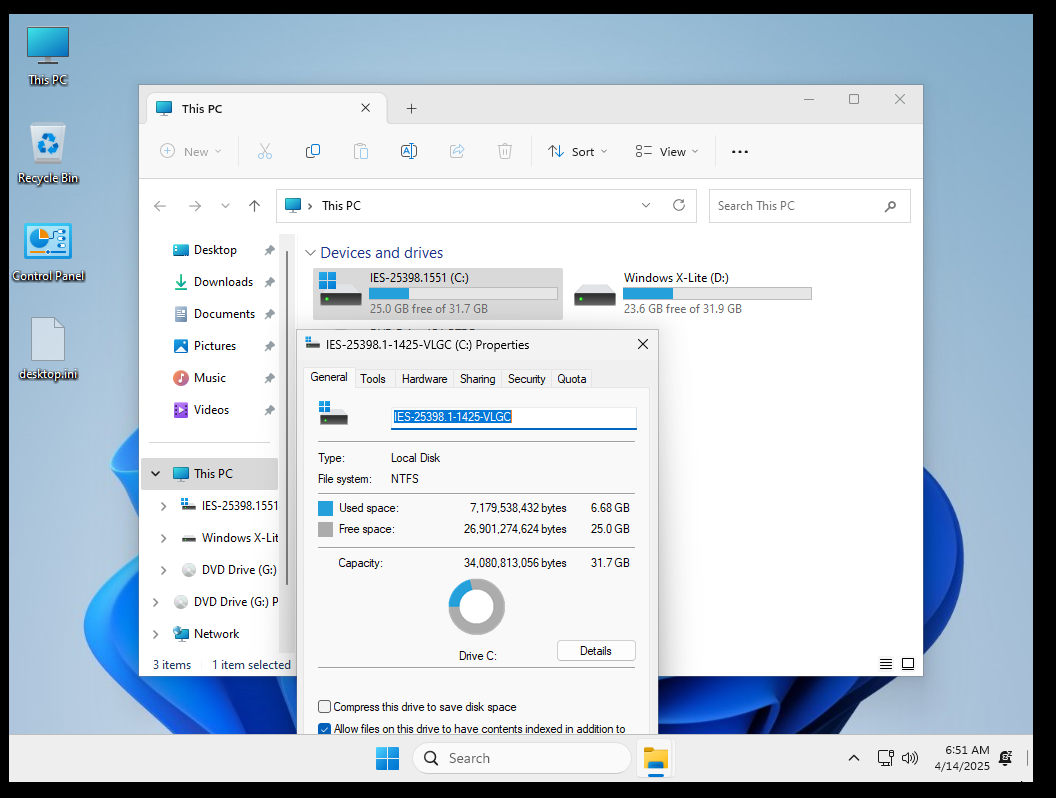This screenshot has height=798, width=1056.
Task: Go forward with the right arrow
Action: pos(195,206)
